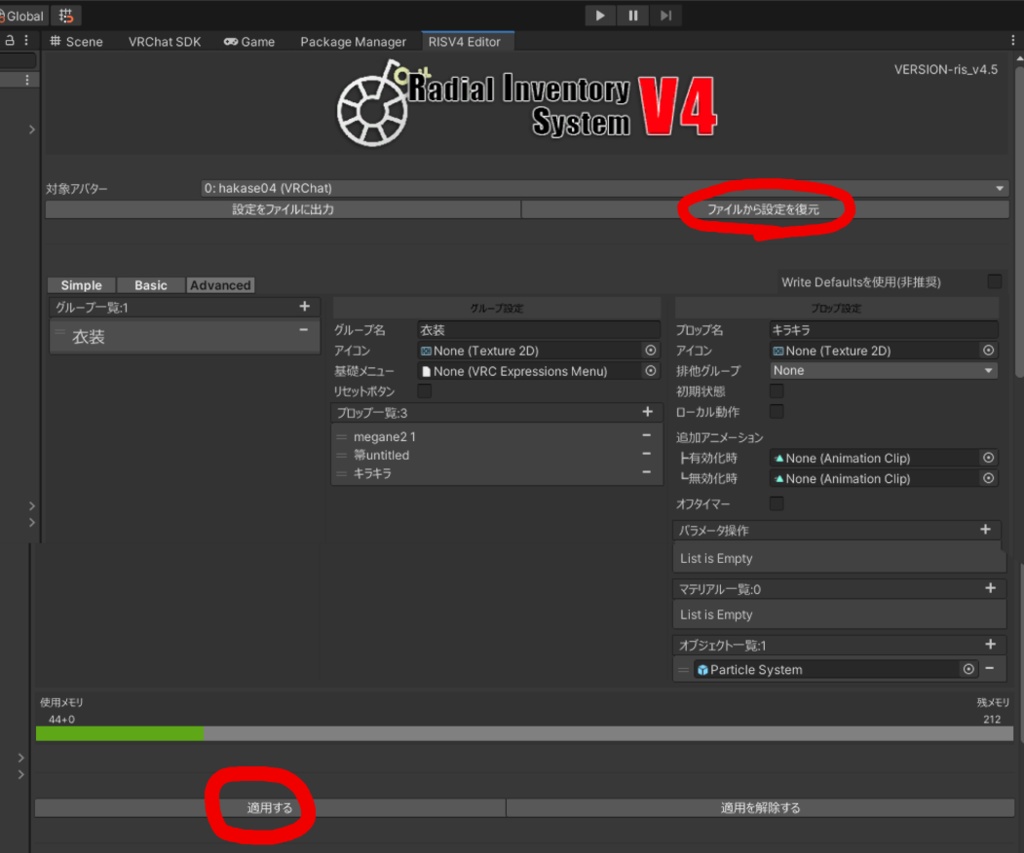Pick an animation clip for 有効化時
This screenshot has width=1024, height=853.
click(x=989, y=458)
